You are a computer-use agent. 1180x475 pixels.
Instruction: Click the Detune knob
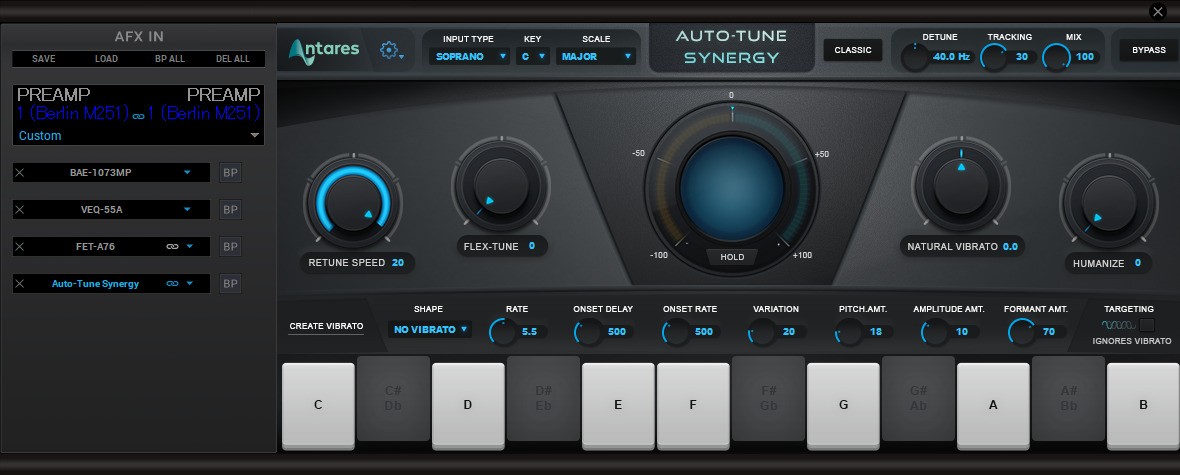pyautogui.click(x=915, y=57)
